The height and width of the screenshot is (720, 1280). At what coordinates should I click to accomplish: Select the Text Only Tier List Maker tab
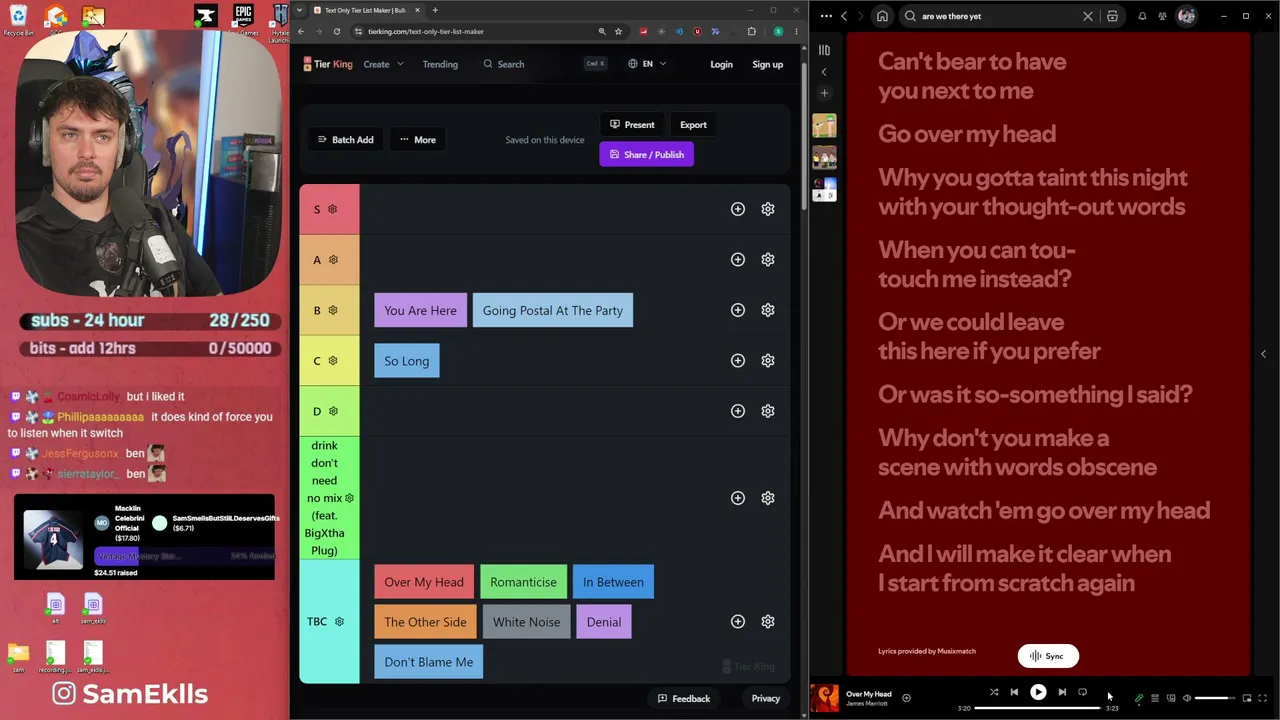click(x=366, y=10)
